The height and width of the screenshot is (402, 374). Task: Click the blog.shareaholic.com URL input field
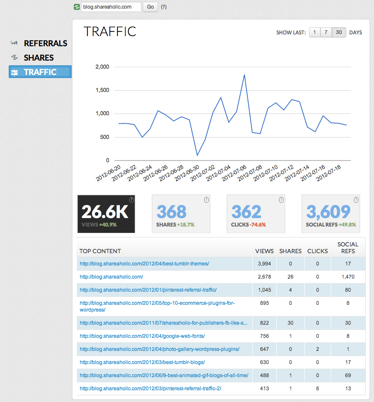coord(111,7)
